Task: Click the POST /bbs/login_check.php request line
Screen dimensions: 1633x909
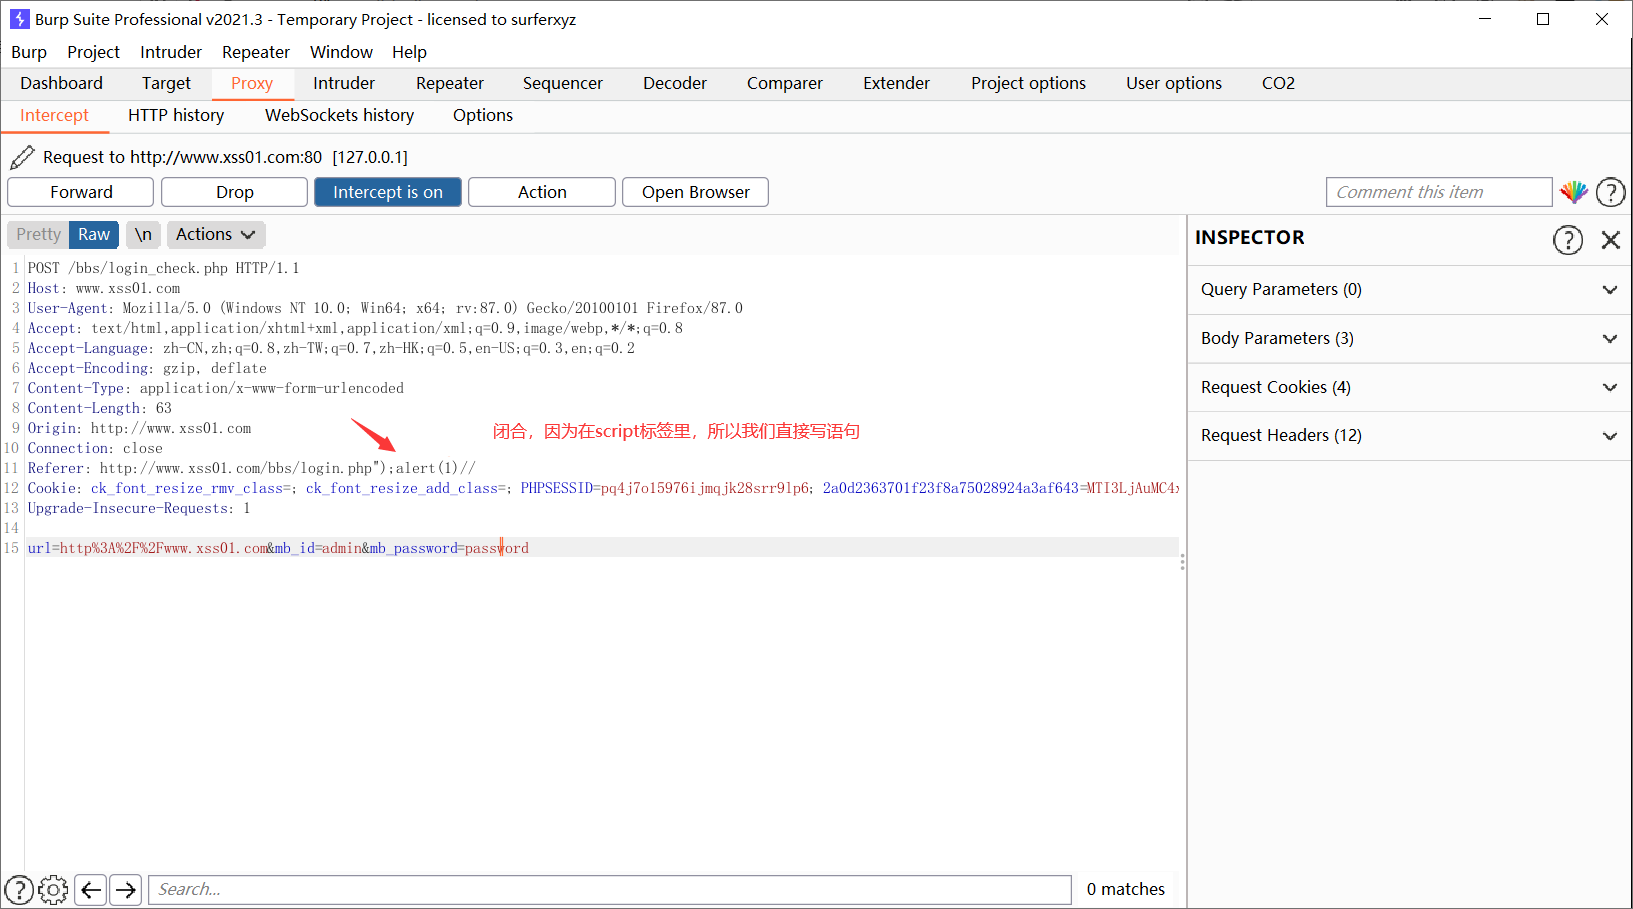Action: pyautogui.click(x=163, y=268)
